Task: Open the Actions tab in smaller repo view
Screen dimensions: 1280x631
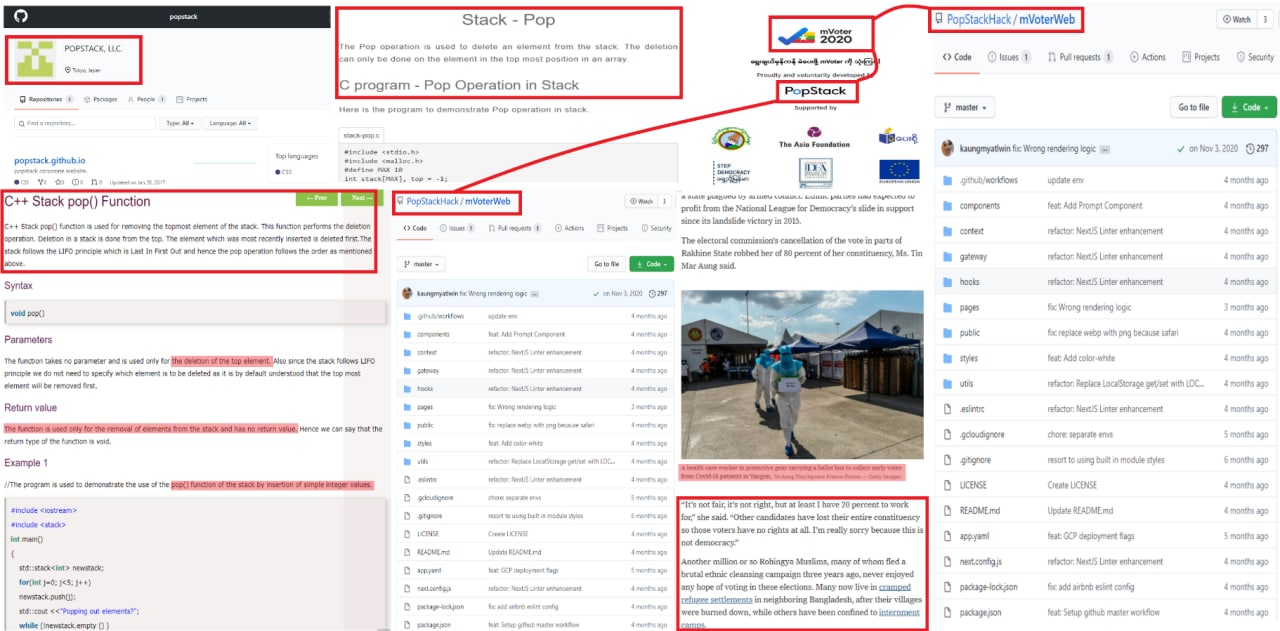Action: click(568, 228)
